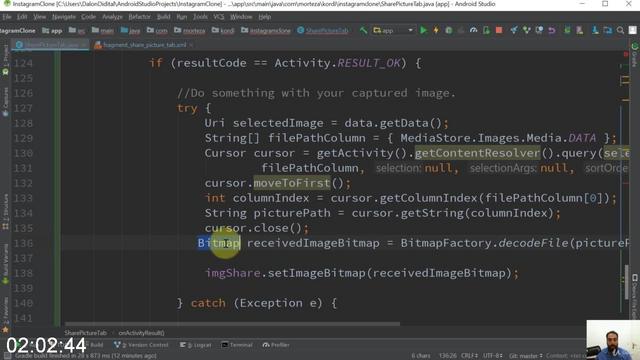This screenshot has width=640, height=360.
Task: Open the Profiler tool window
Action: click(x=276, y=345)
